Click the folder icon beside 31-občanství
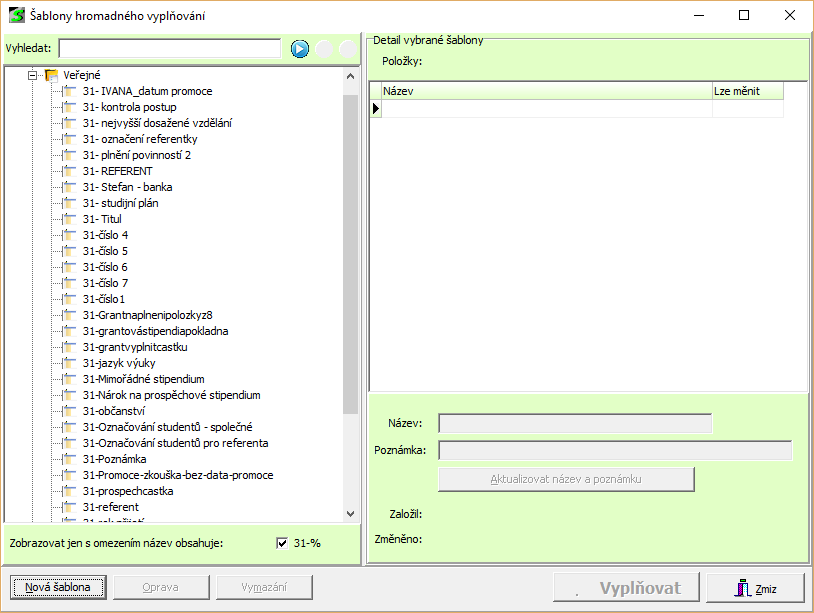Image resolution: width=814 pixels, height=613 pixels. pyautogui.click(x=69, y=411)
